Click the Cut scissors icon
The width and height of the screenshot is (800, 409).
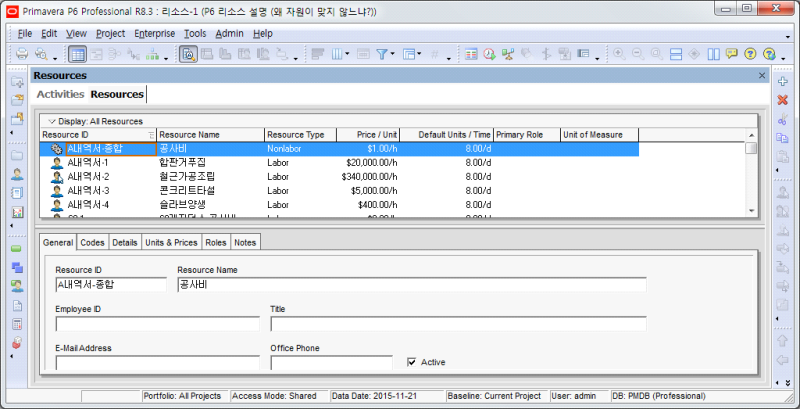(782, 119)
